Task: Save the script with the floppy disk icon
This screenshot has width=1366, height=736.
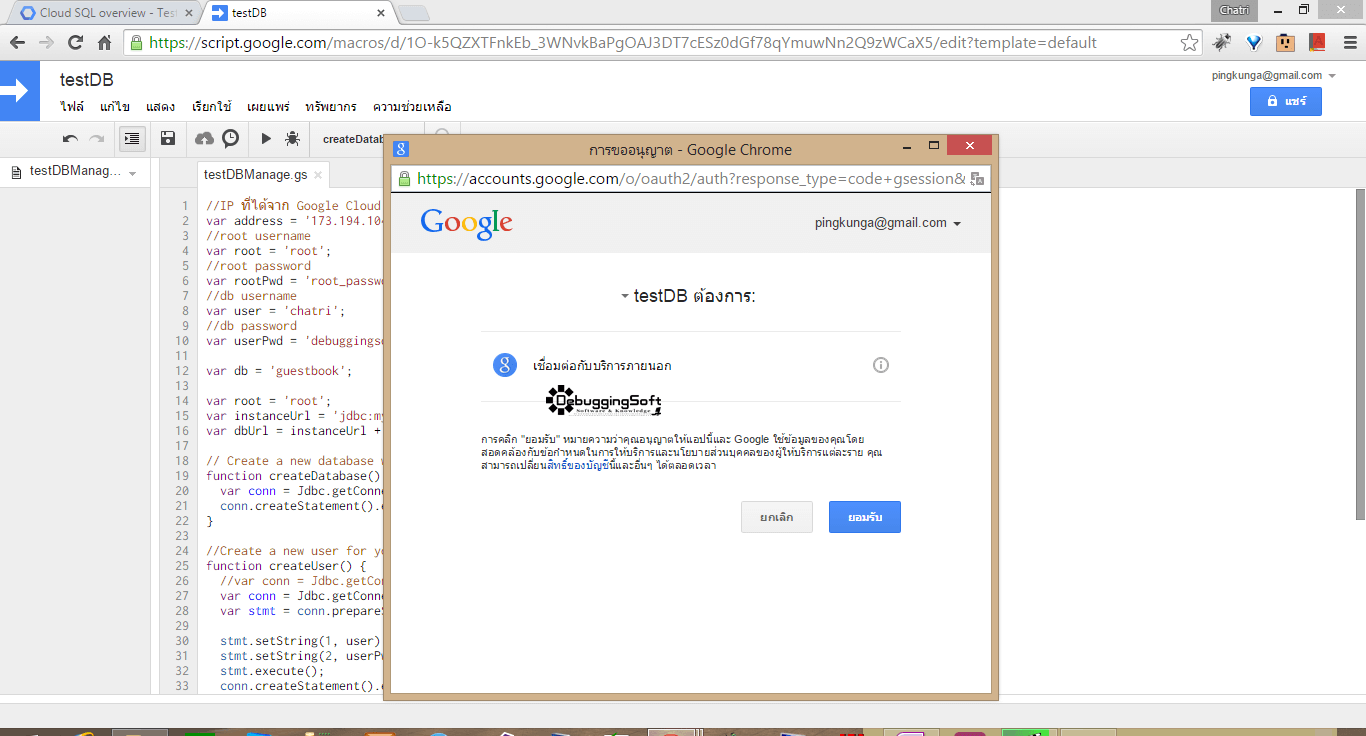Action: point(168,139)
